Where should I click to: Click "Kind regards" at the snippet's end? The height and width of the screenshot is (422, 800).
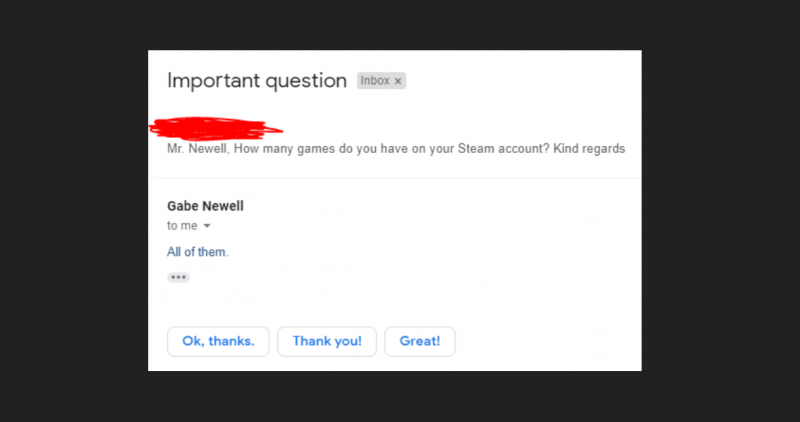[x=593, y=149]
